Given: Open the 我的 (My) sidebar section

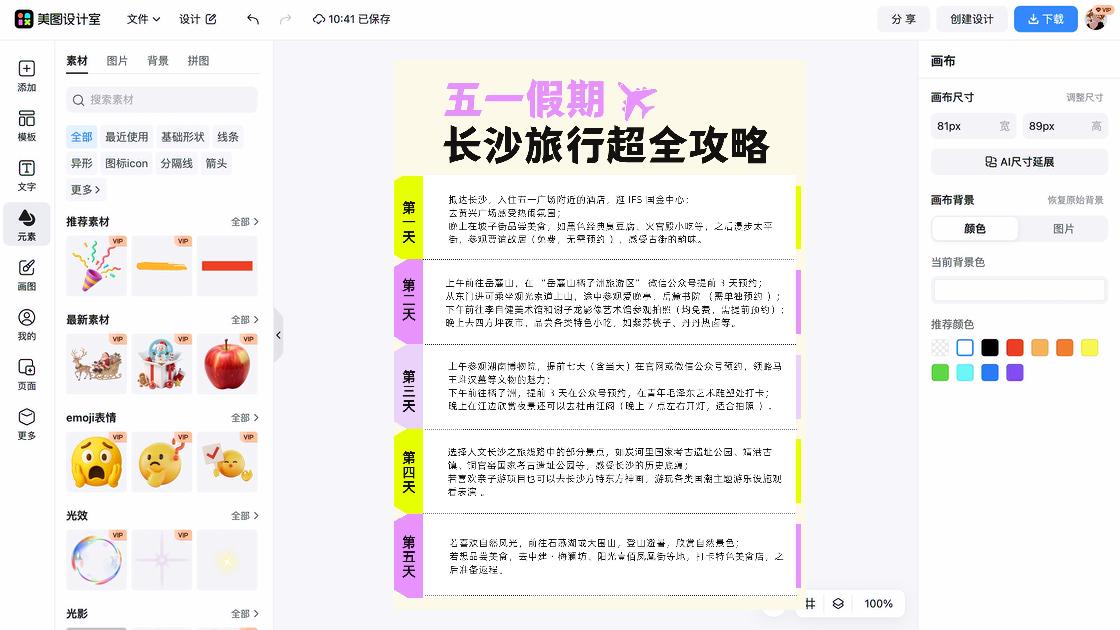Looking at the screenshot, I should pos(26,324).
